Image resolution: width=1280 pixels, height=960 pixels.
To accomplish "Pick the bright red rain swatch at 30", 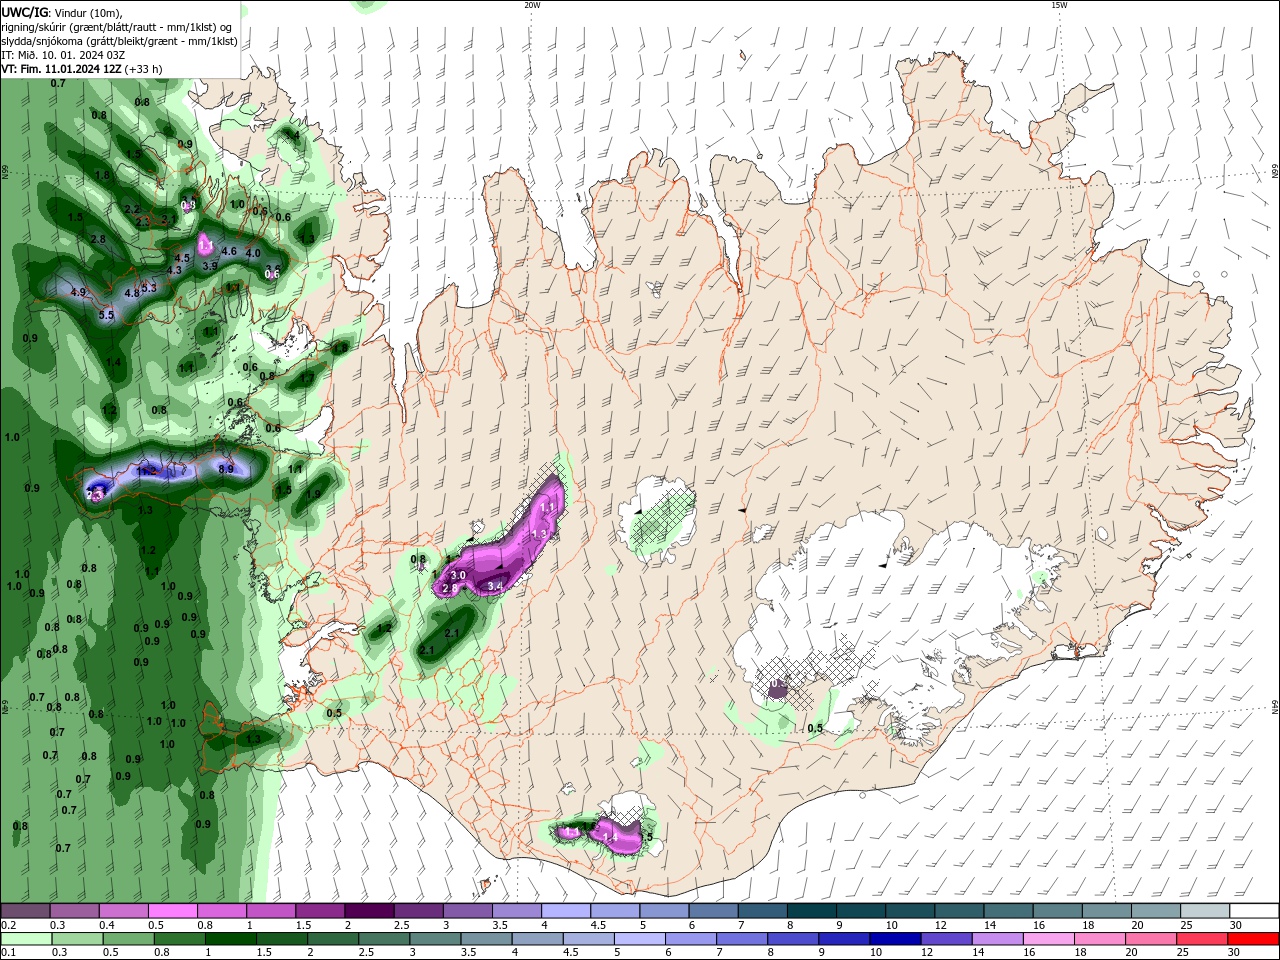I will click(1254, 939).
